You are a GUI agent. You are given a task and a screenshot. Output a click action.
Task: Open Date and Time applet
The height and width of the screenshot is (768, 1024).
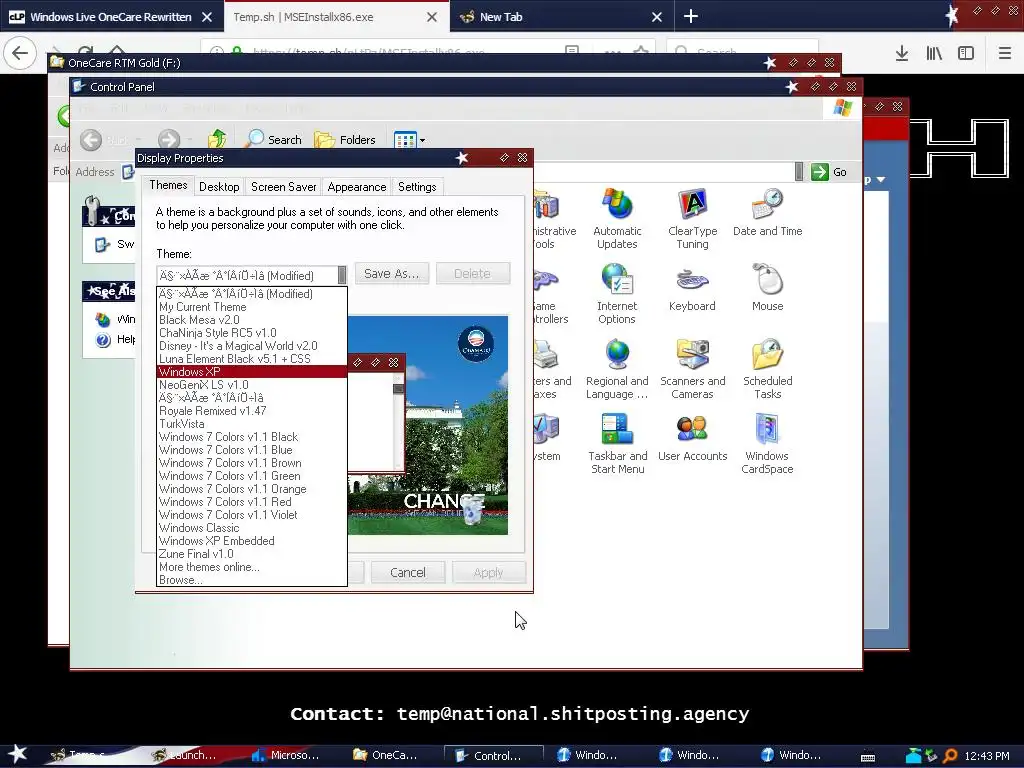pyautogui.click(x=767, y=213)
